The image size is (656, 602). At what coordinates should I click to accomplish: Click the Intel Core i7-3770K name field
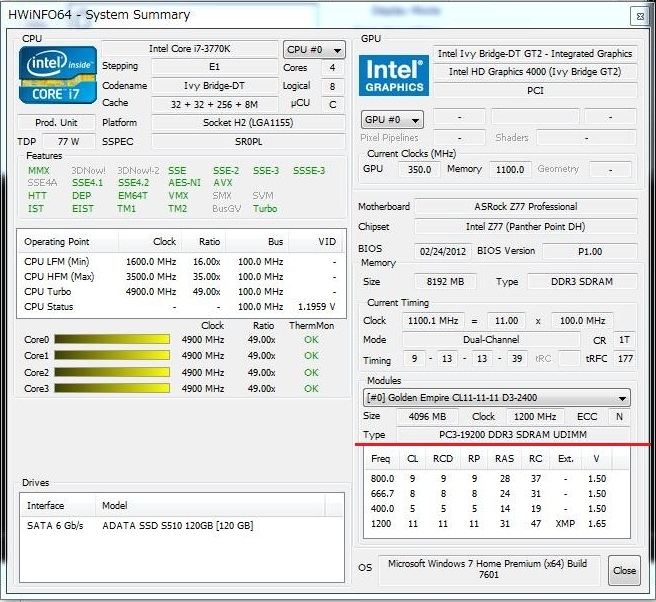[189, 49]
